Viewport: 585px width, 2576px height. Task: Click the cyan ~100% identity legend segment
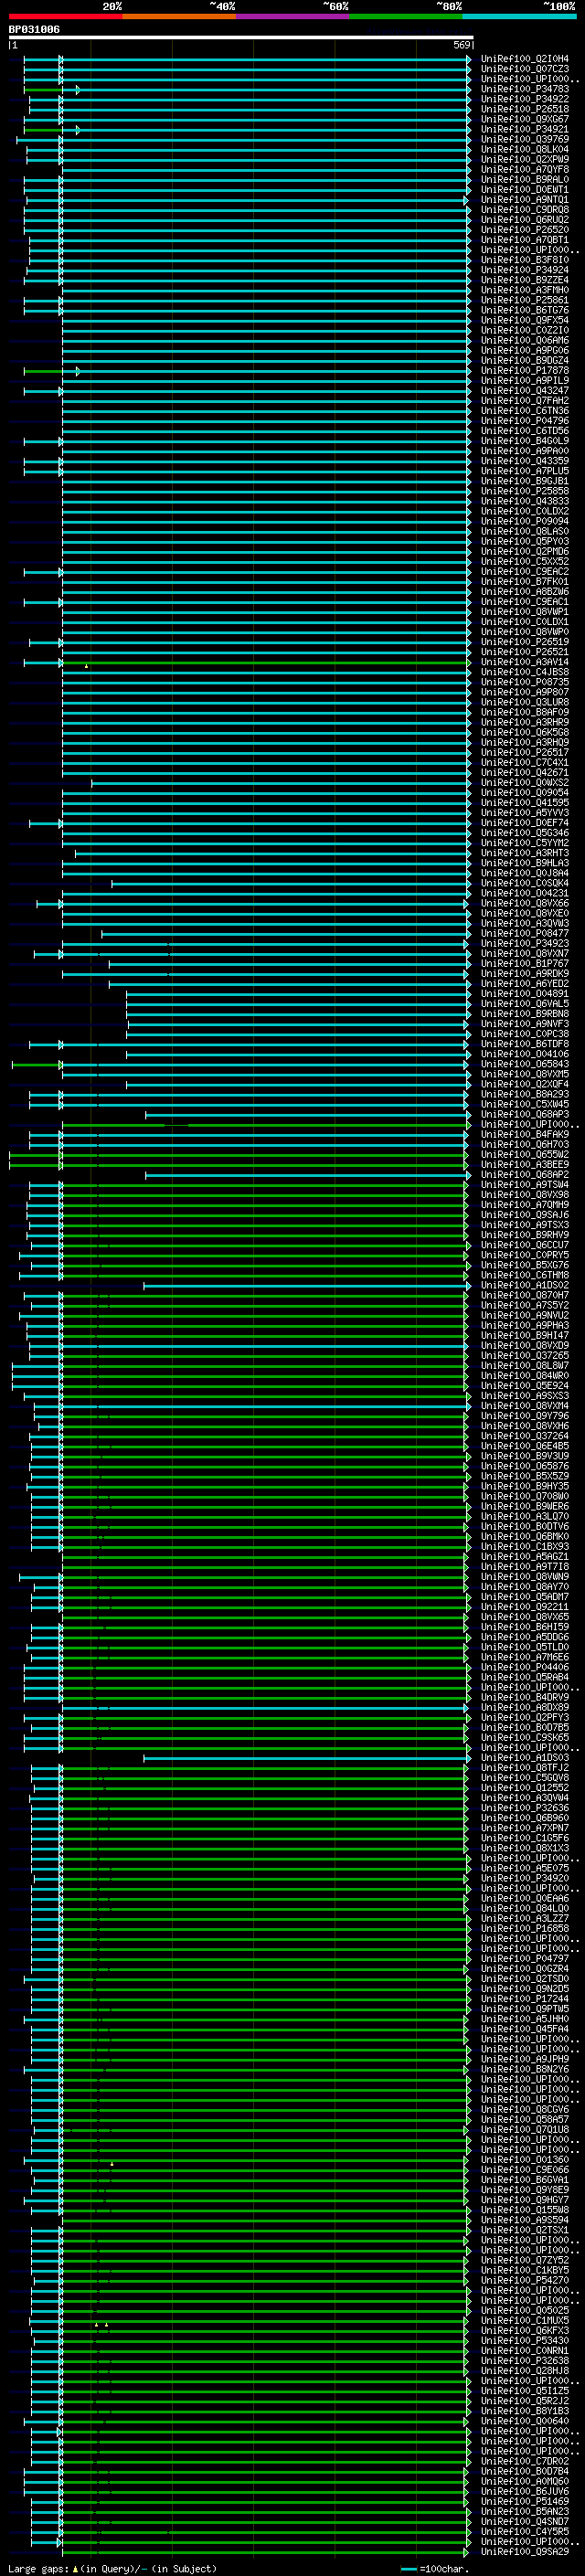tap(520, 16)
